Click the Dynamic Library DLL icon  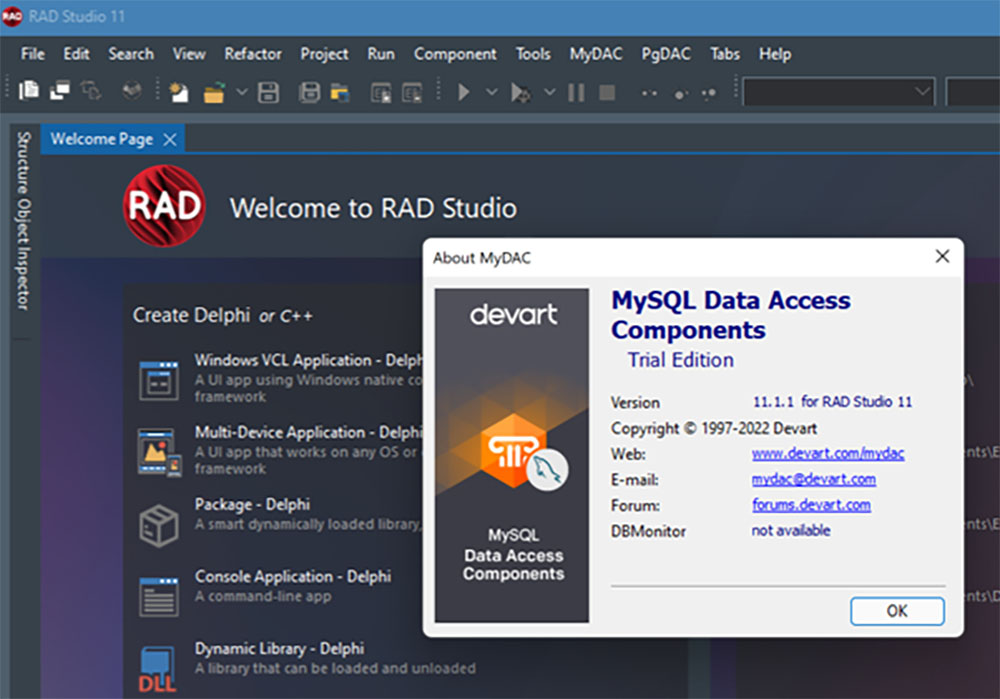158,669
